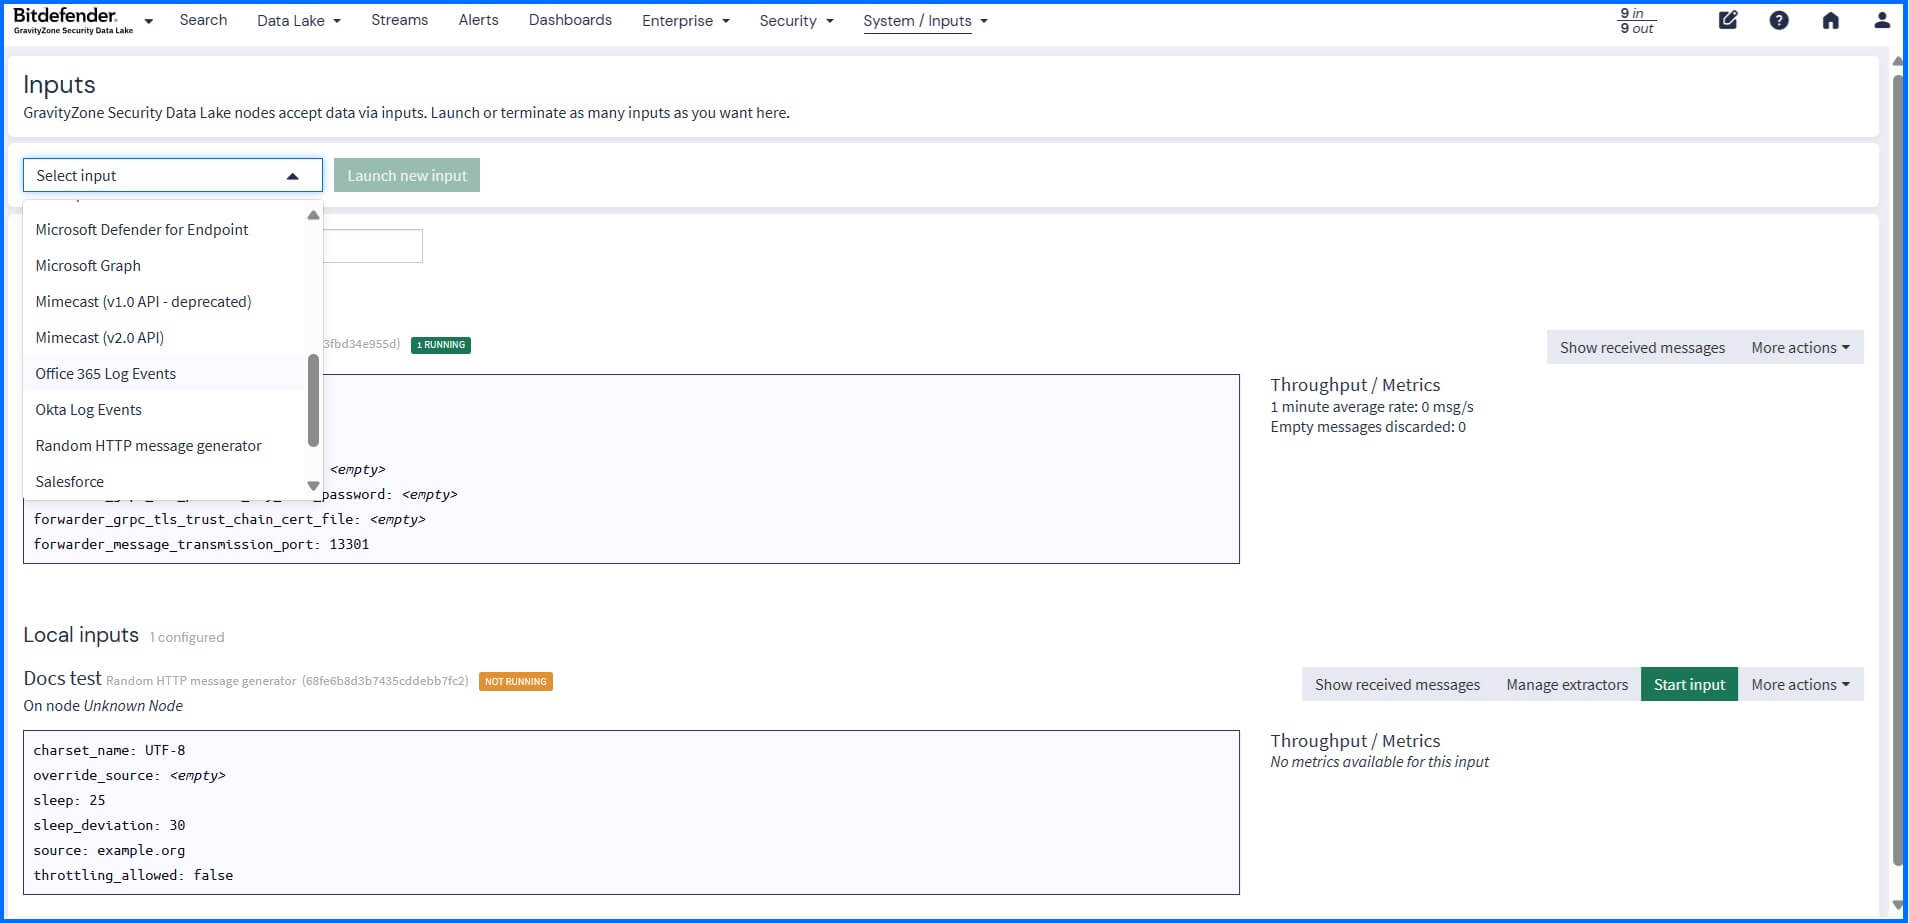The width and height of the screenshot is (1909, 923).
Task: Open the help icon in the top bar
Action: tap(1779, 20)
